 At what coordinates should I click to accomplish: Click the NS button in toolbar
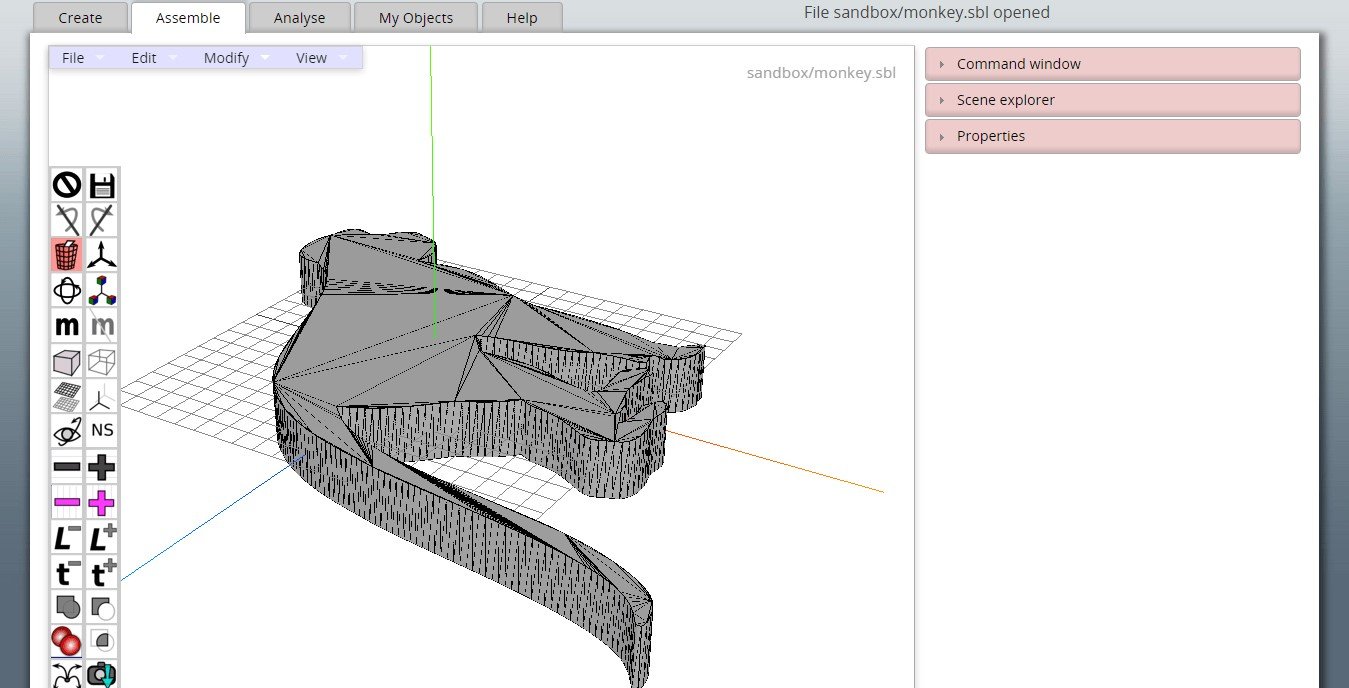[x=102, y=431]
